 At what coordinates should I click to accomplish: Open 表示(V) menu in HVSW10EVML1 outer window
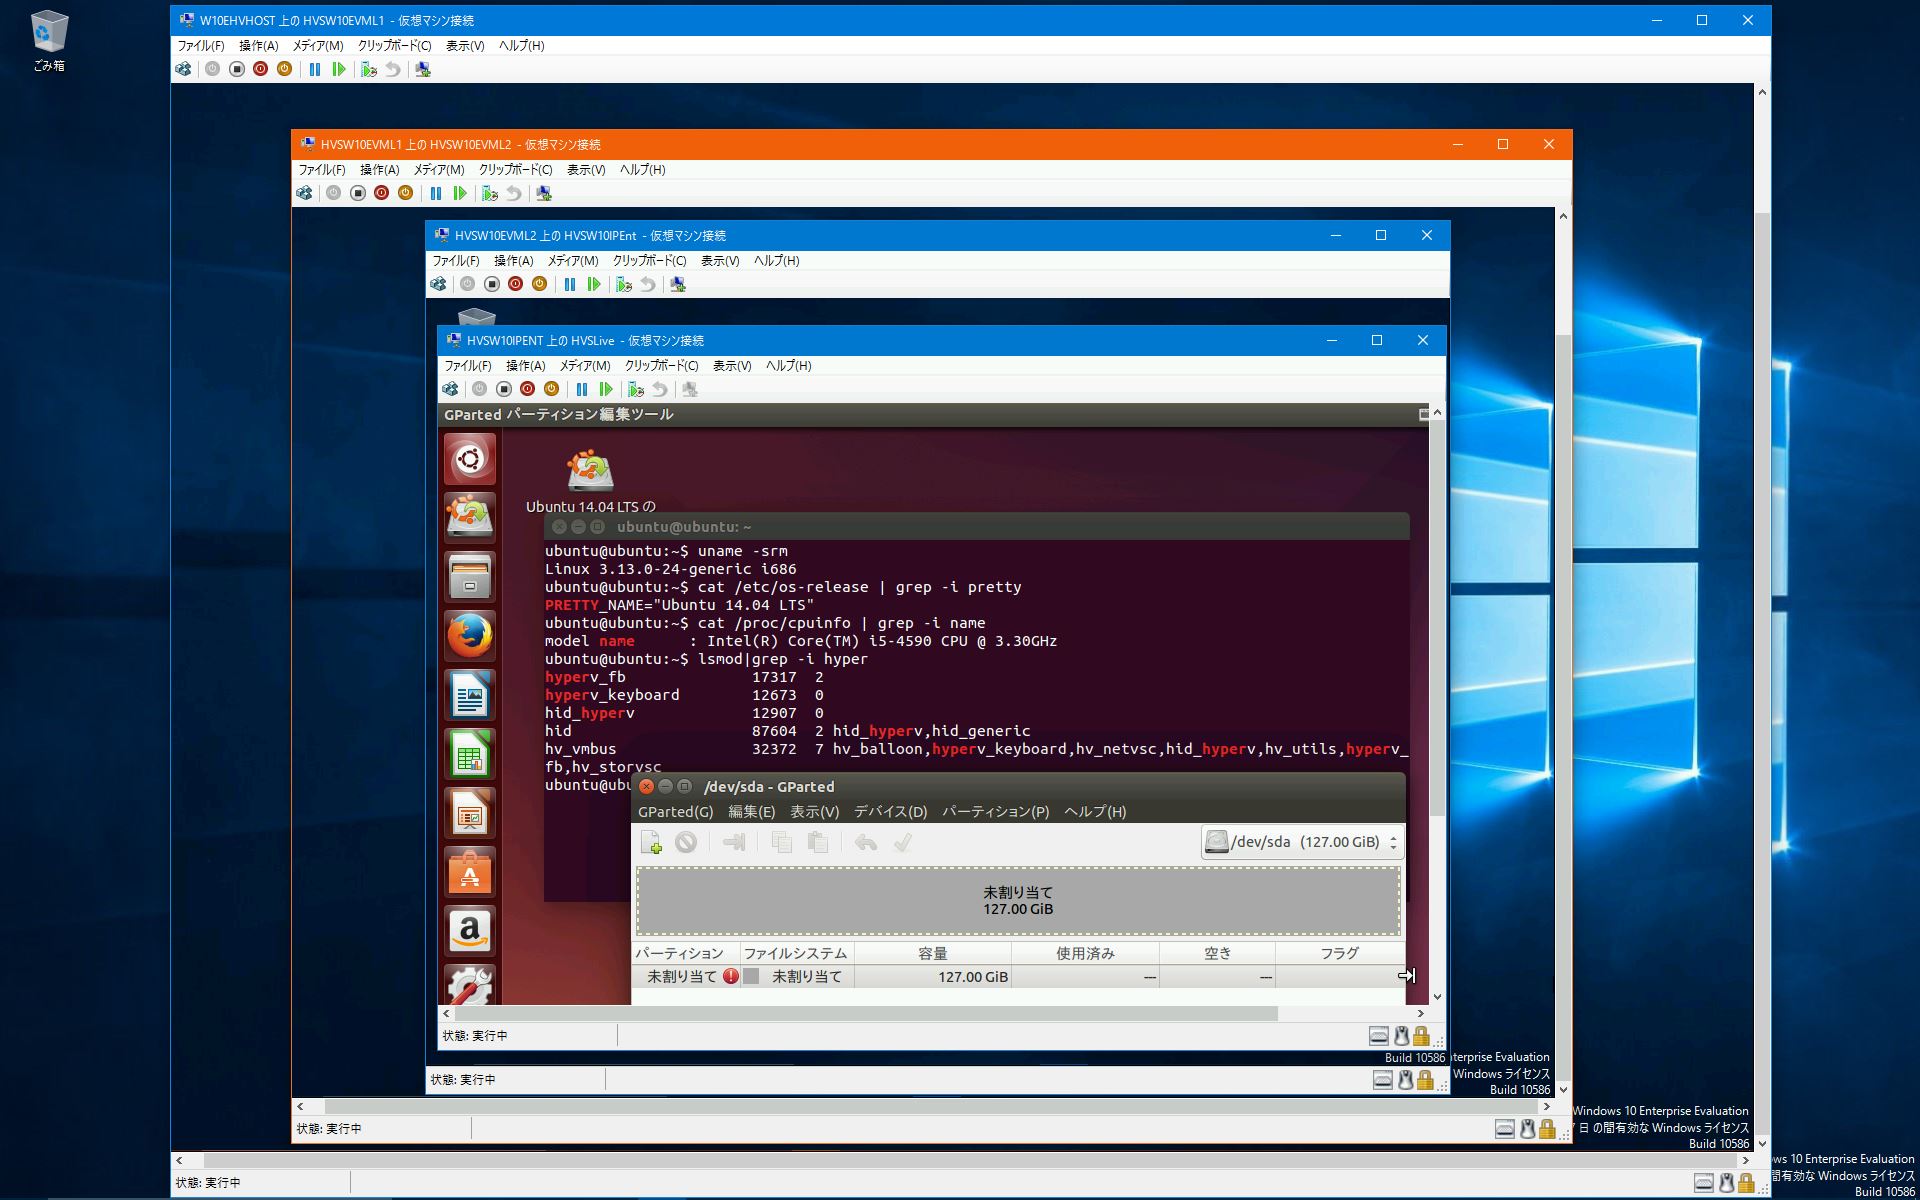464,45
